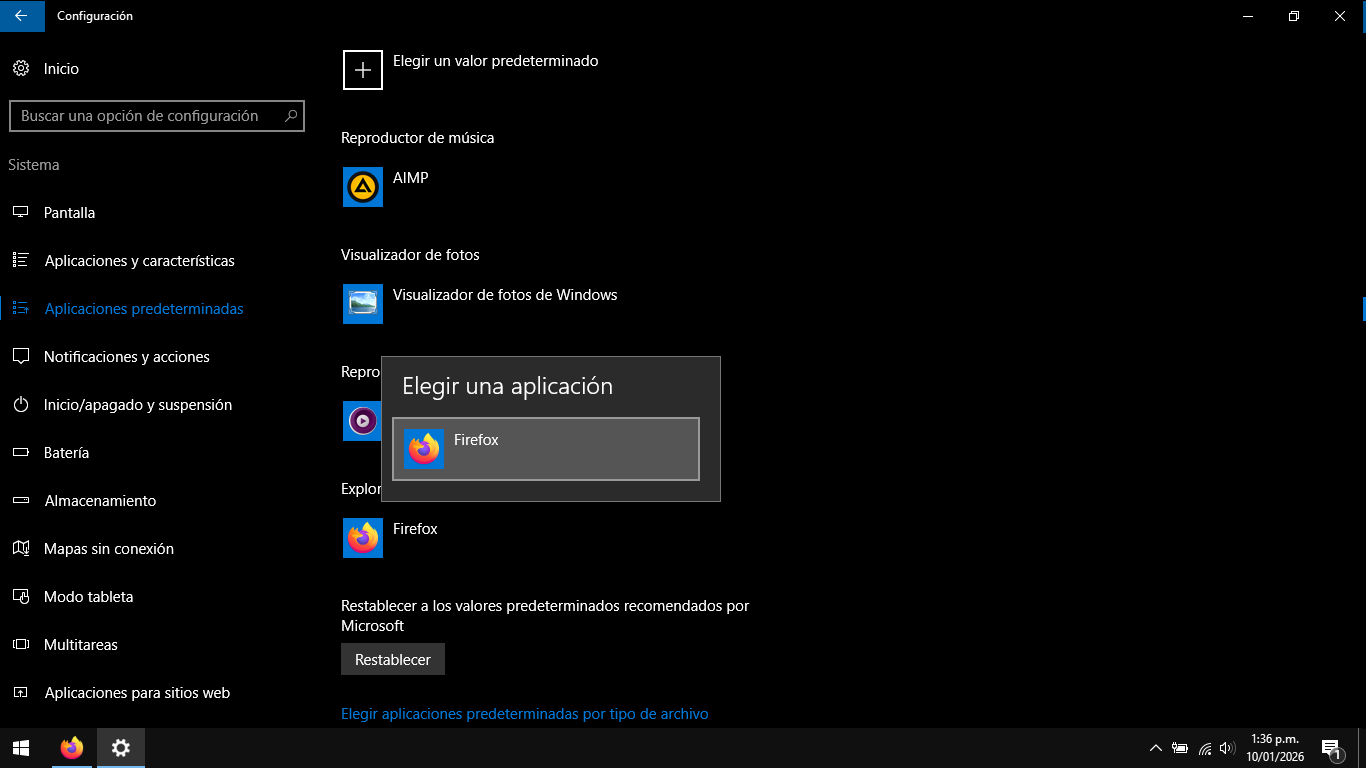
Task: Select Firefox in the app chooser popup
Action: [545, 449]
